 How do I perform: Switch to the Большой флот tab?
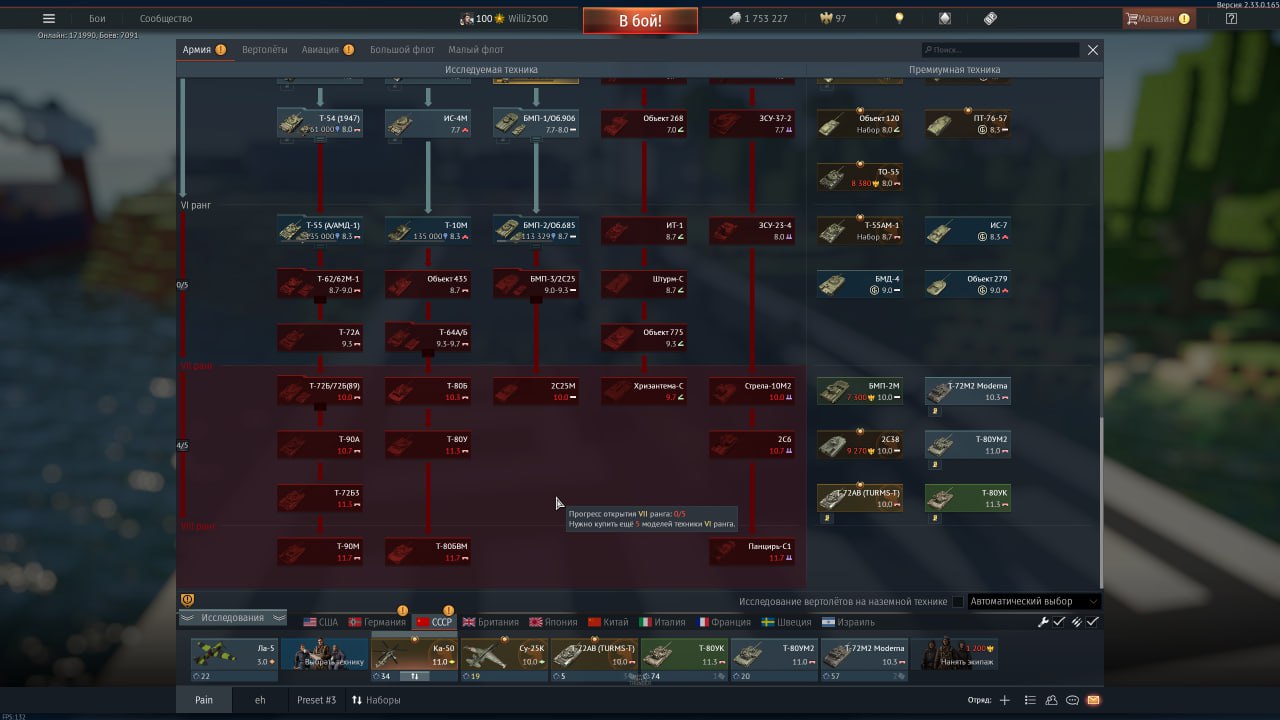tap(402, 50)
